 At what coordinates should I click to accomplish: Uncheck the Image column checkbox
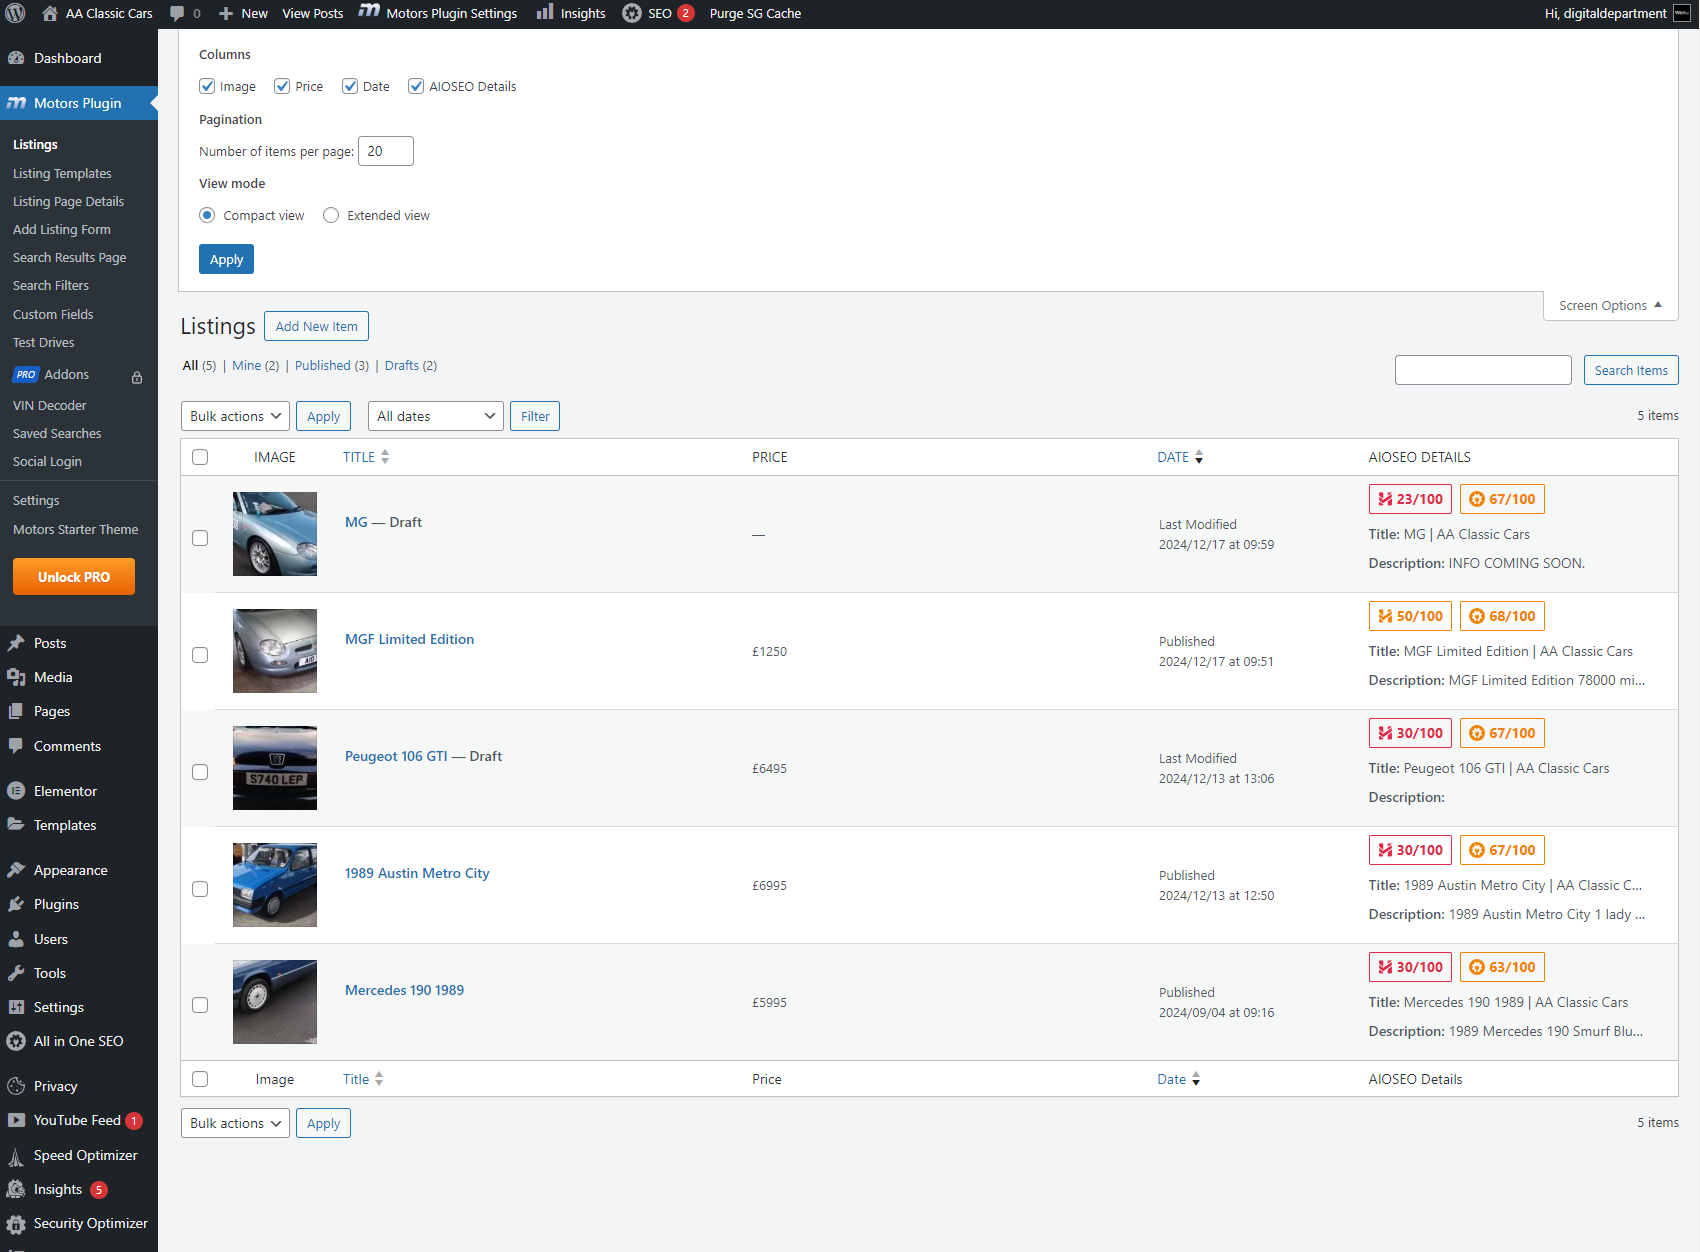coord(207,86)
